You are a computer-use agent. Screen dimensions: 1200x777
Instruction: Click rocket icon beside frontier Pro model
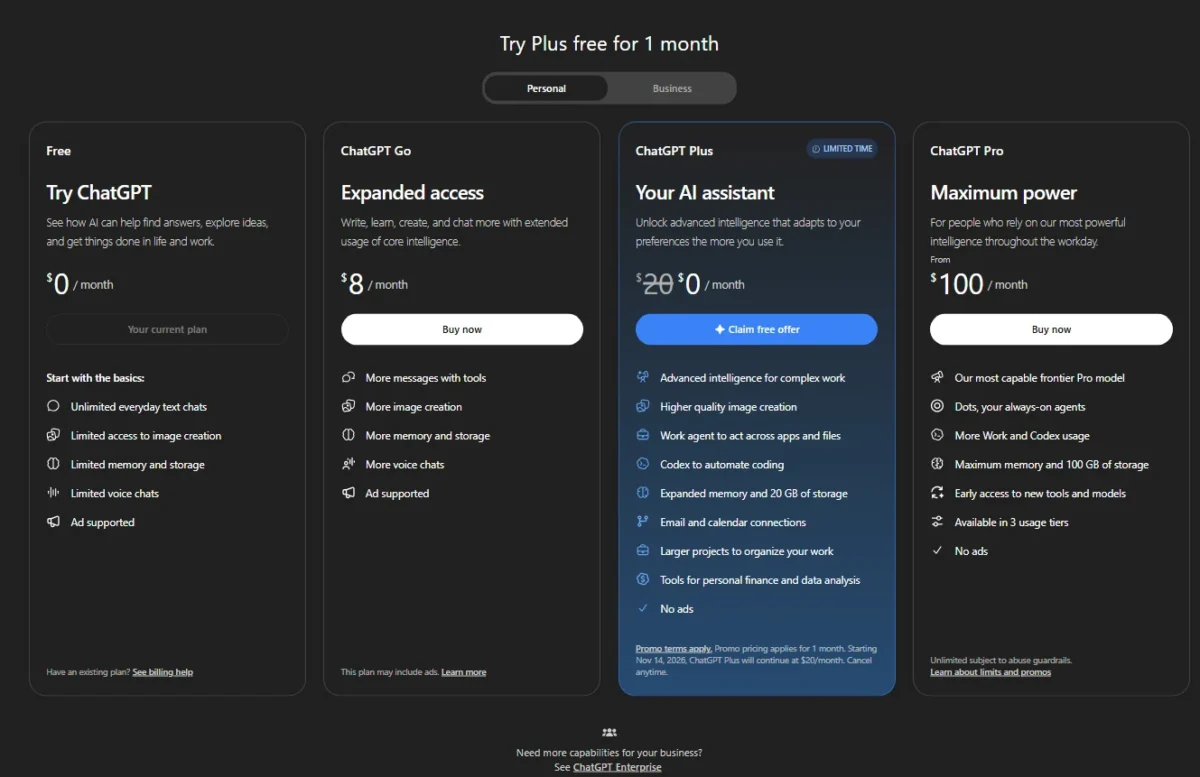(x=937, y=378)
